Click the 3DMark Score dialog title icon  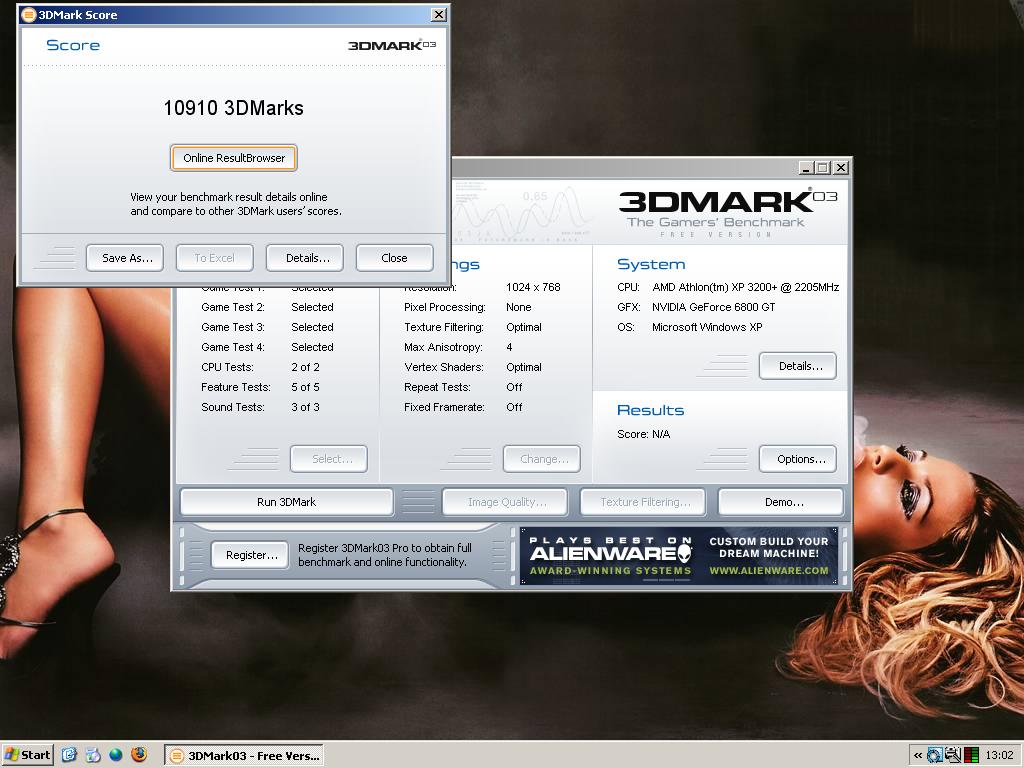pyautogui.click(x=29, y=14)
